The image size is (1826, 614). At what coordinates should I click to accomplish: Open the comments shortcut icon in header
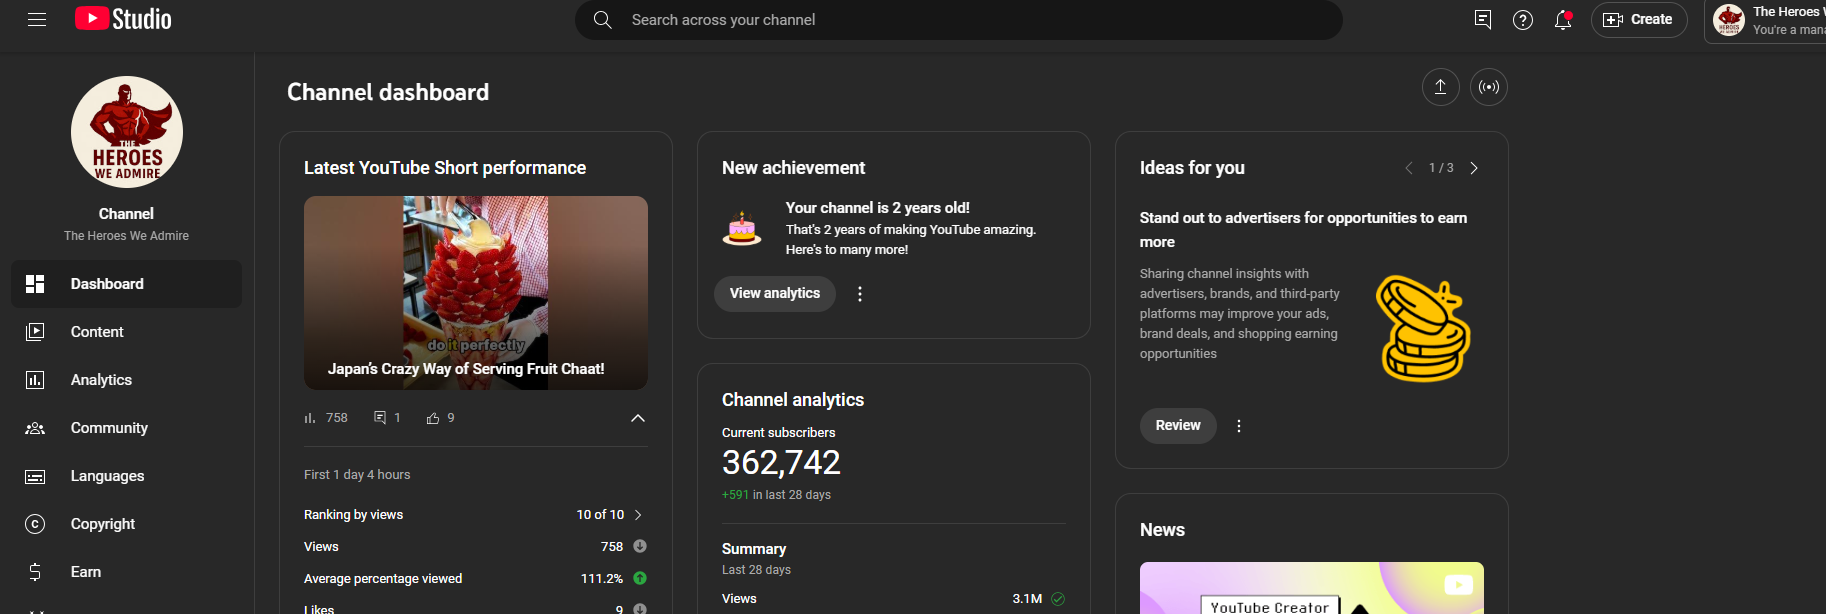tap(1483, 20)
